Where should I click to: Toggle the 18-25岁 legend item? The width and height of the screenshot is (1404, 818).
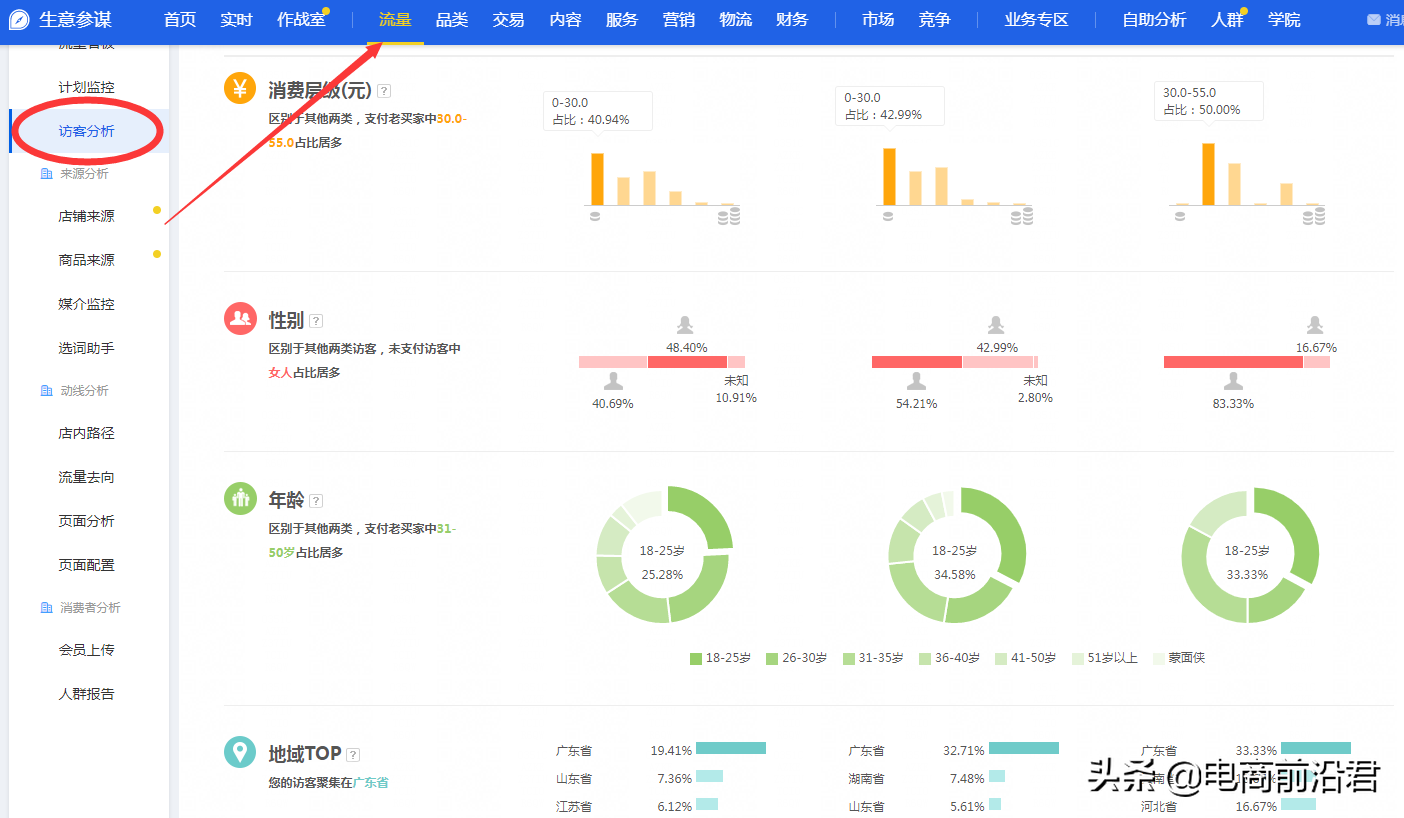pos(719,658)
